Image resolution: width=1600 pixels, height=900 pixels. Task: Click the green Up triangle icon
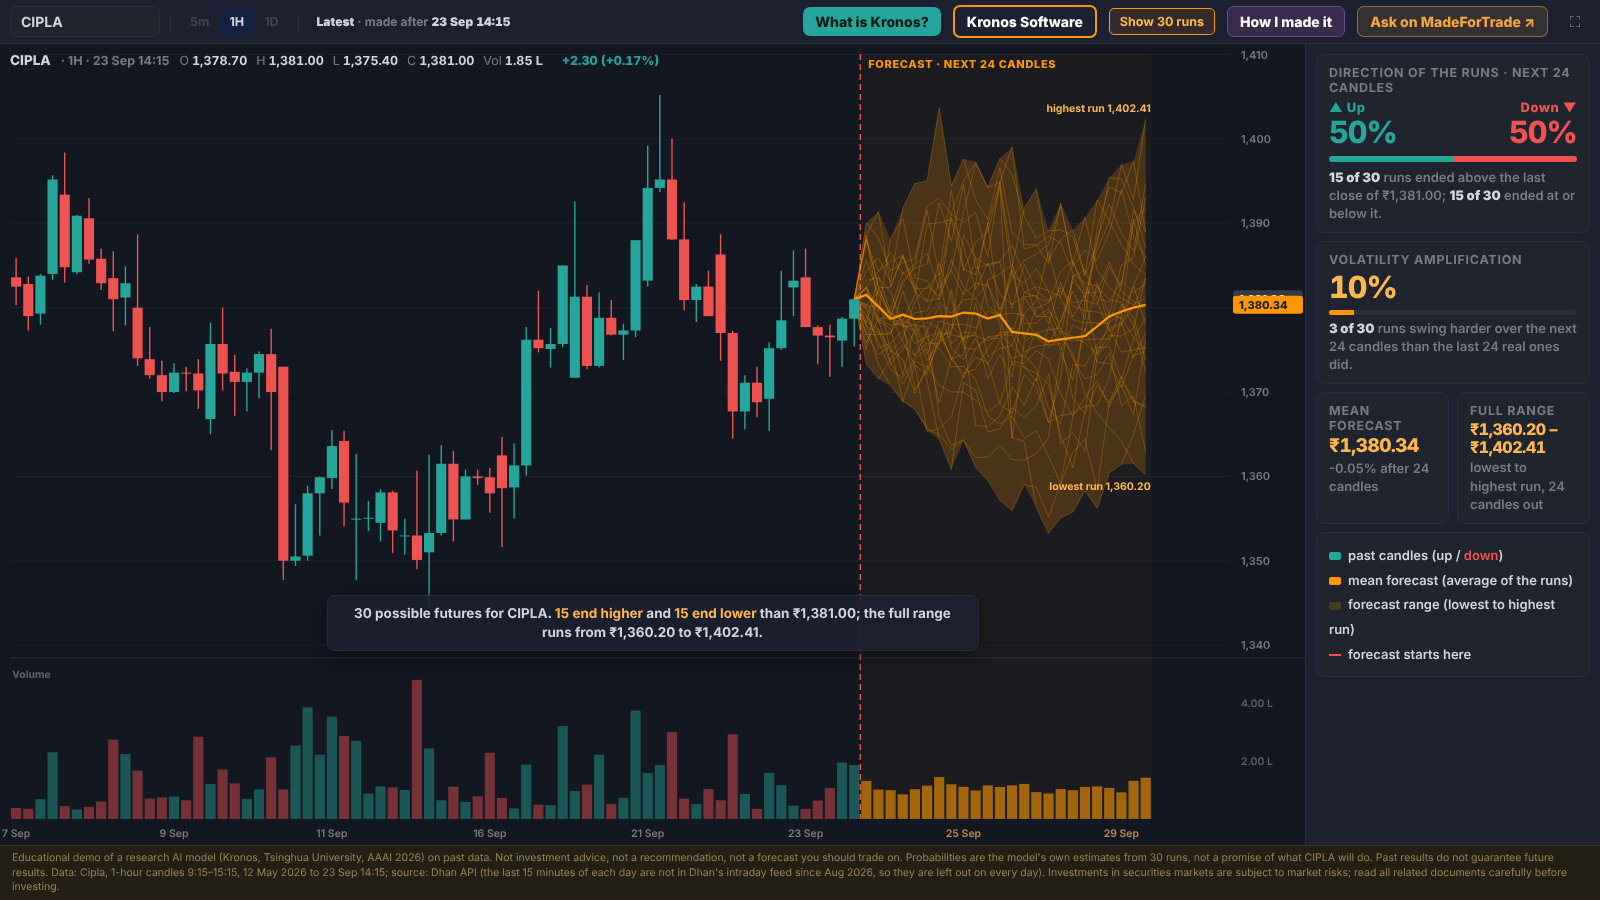pyautogui.click(x=1336, y=107)
